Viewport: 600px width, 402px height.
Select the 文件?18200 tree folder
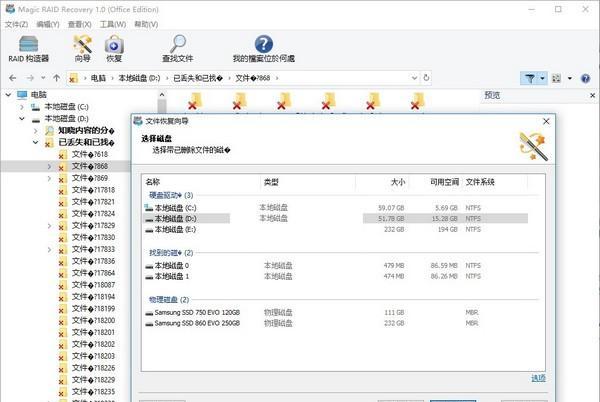click(93, 321)
